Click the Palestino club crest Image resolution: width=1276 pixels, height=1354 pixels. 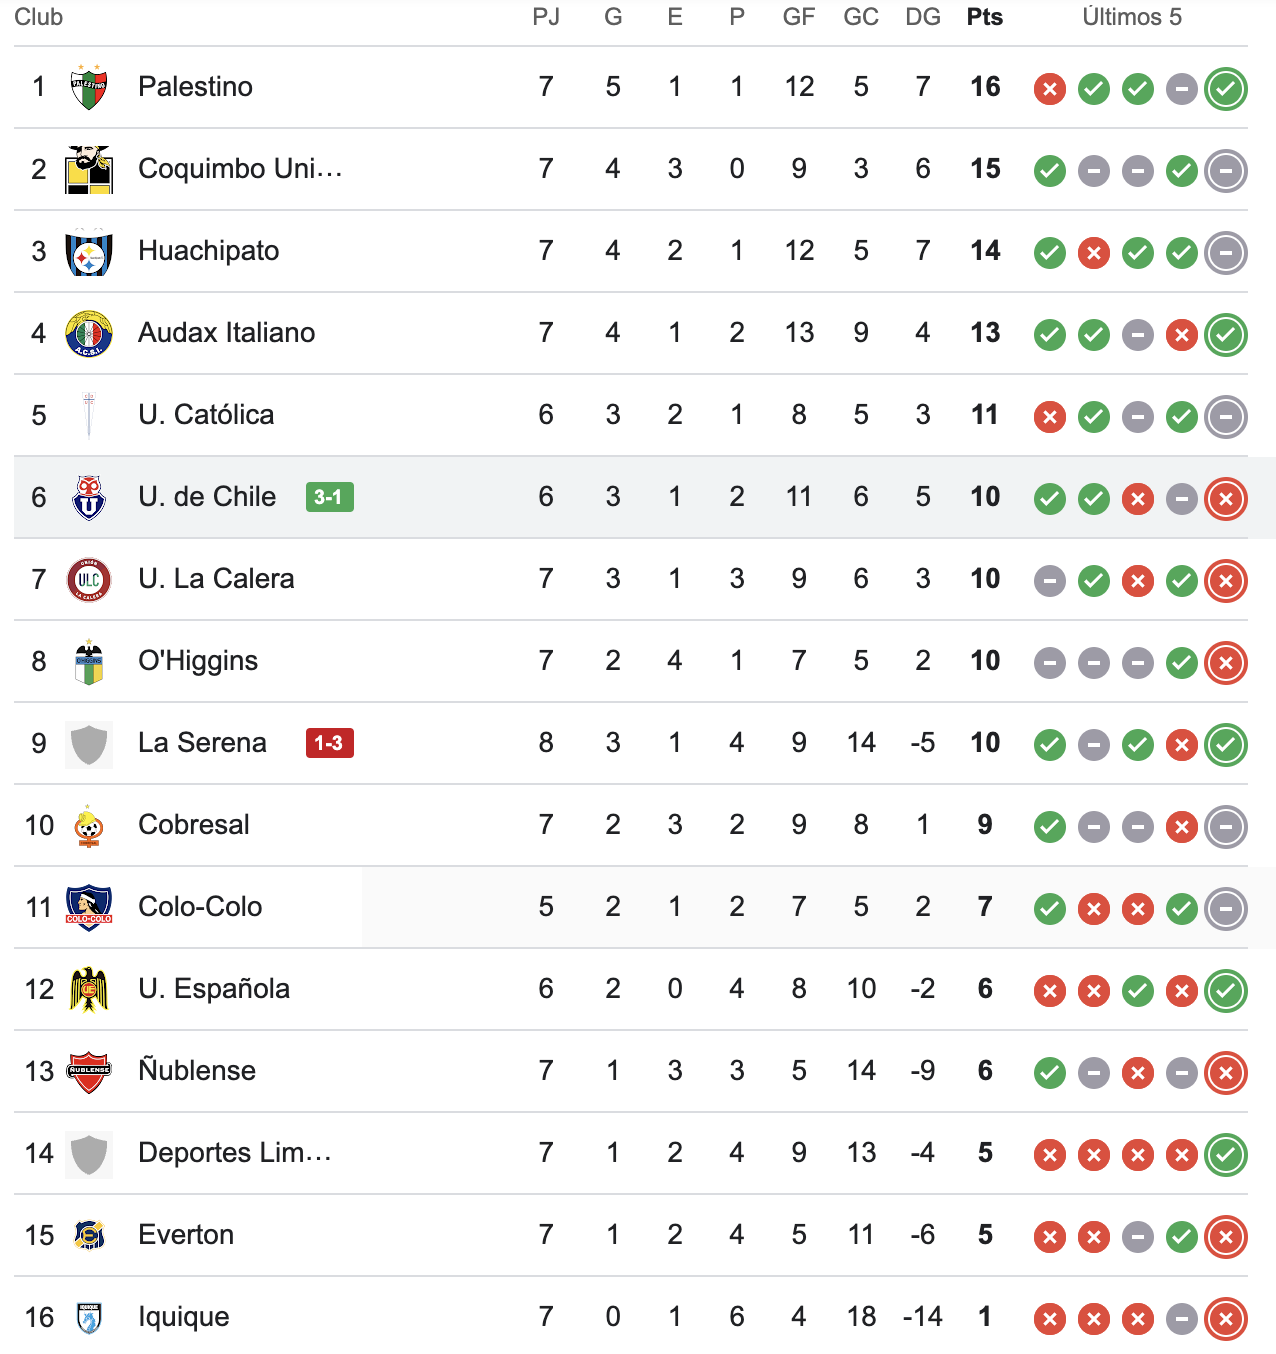coord(89,87)
